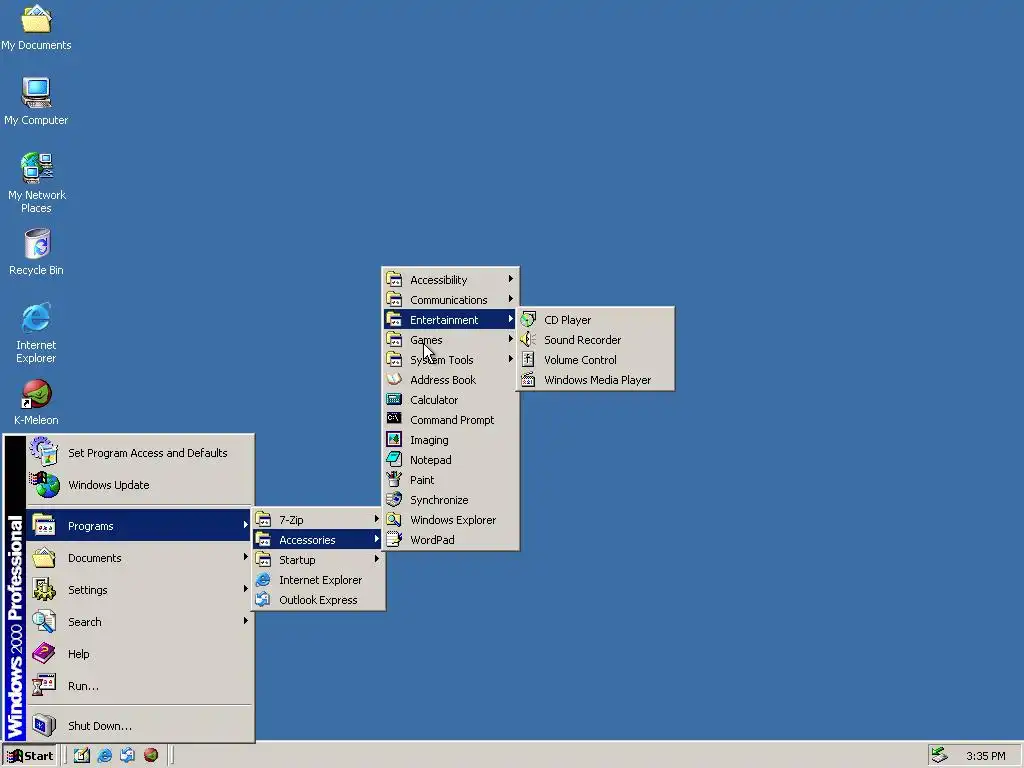Click Set Program Access and Defaults

point(139,453)
